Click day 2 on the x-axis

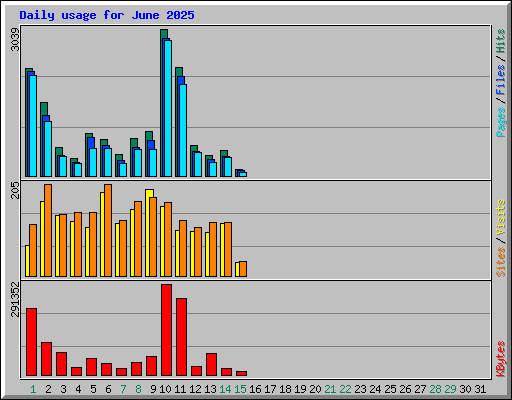(x=48, y=389)
